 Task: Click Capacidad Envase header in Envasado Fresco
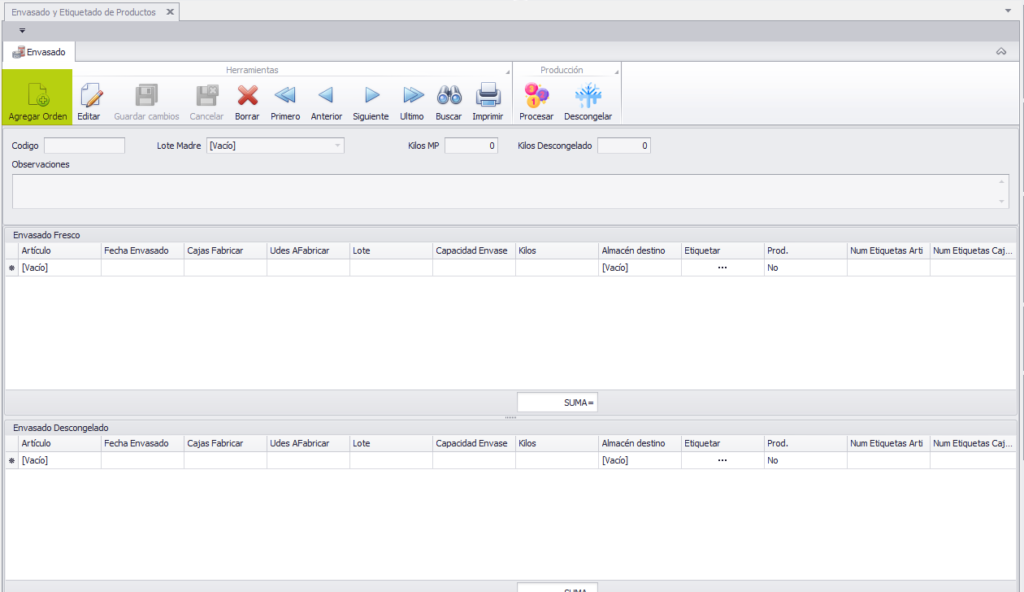(474, 250)
